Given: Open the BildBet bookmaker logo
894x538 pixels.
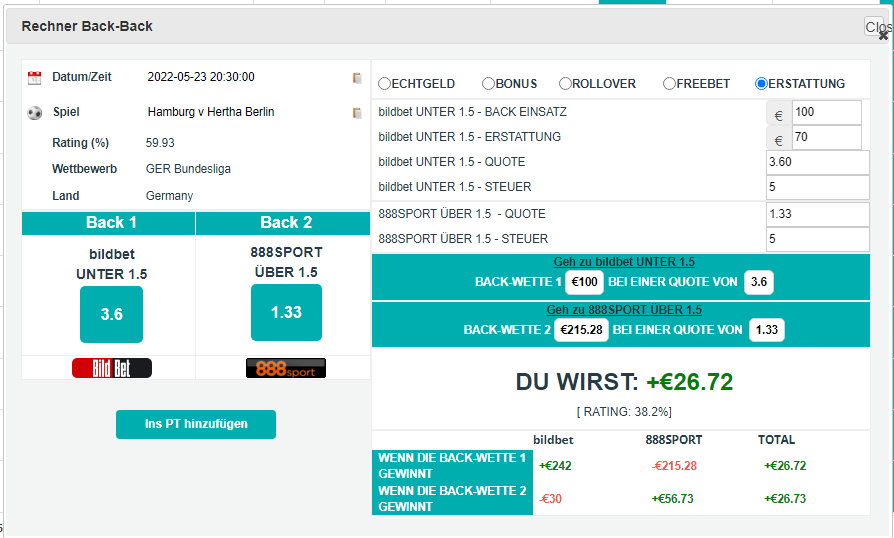Looking at the screenshot, I should point(112,368).
